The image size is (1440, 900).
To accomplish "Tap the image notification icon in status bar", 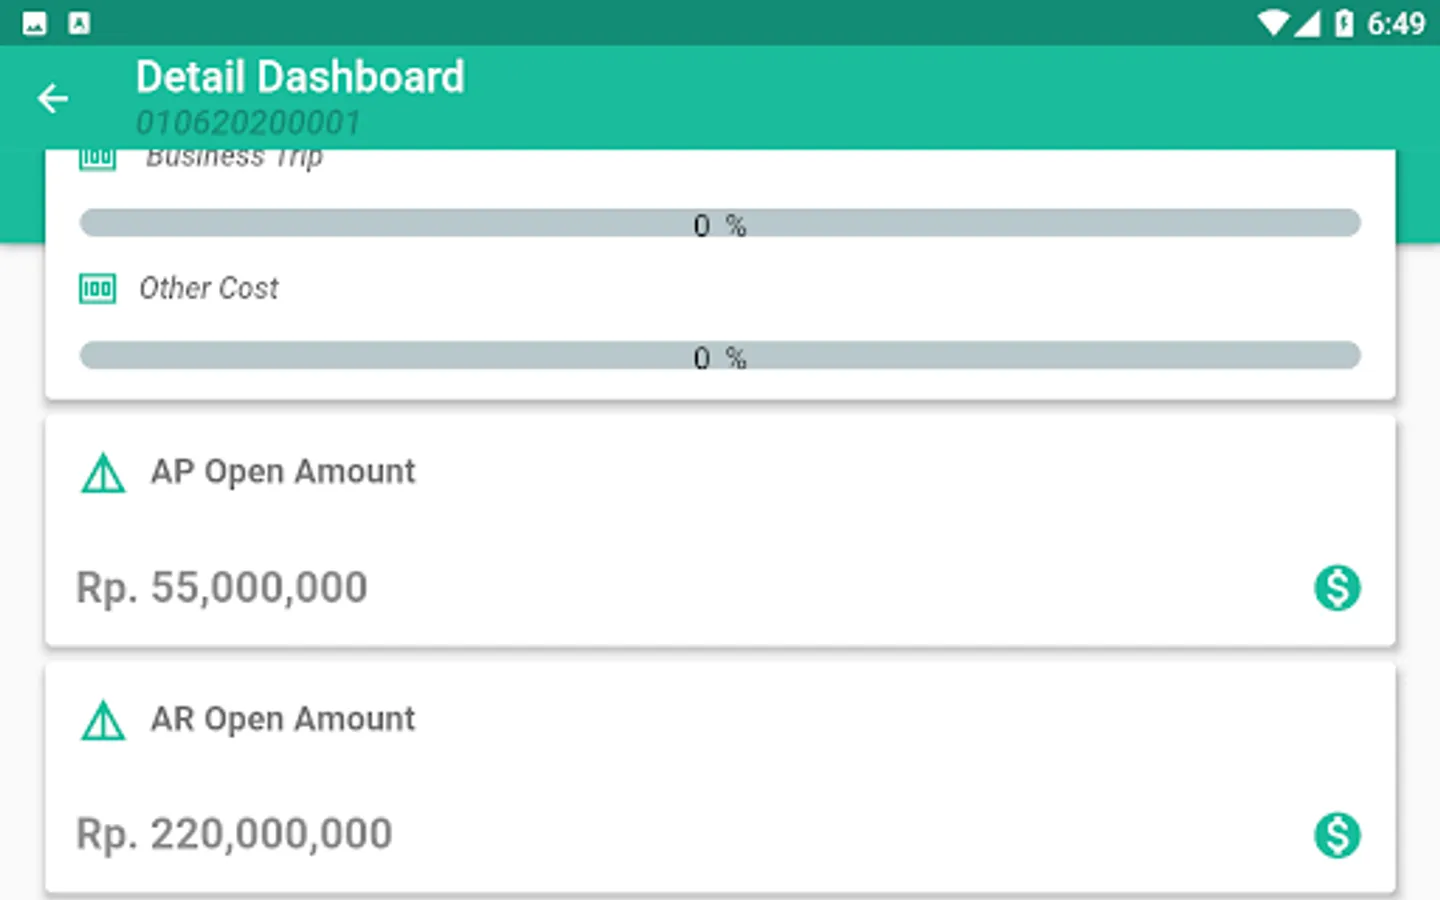I will [x=34, y=23].
